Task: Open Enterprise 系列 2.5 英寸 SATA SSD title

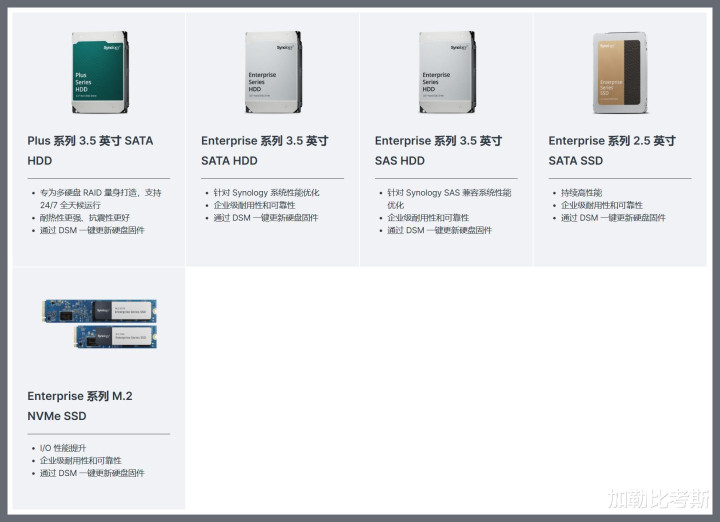Action: pos(612,151)
